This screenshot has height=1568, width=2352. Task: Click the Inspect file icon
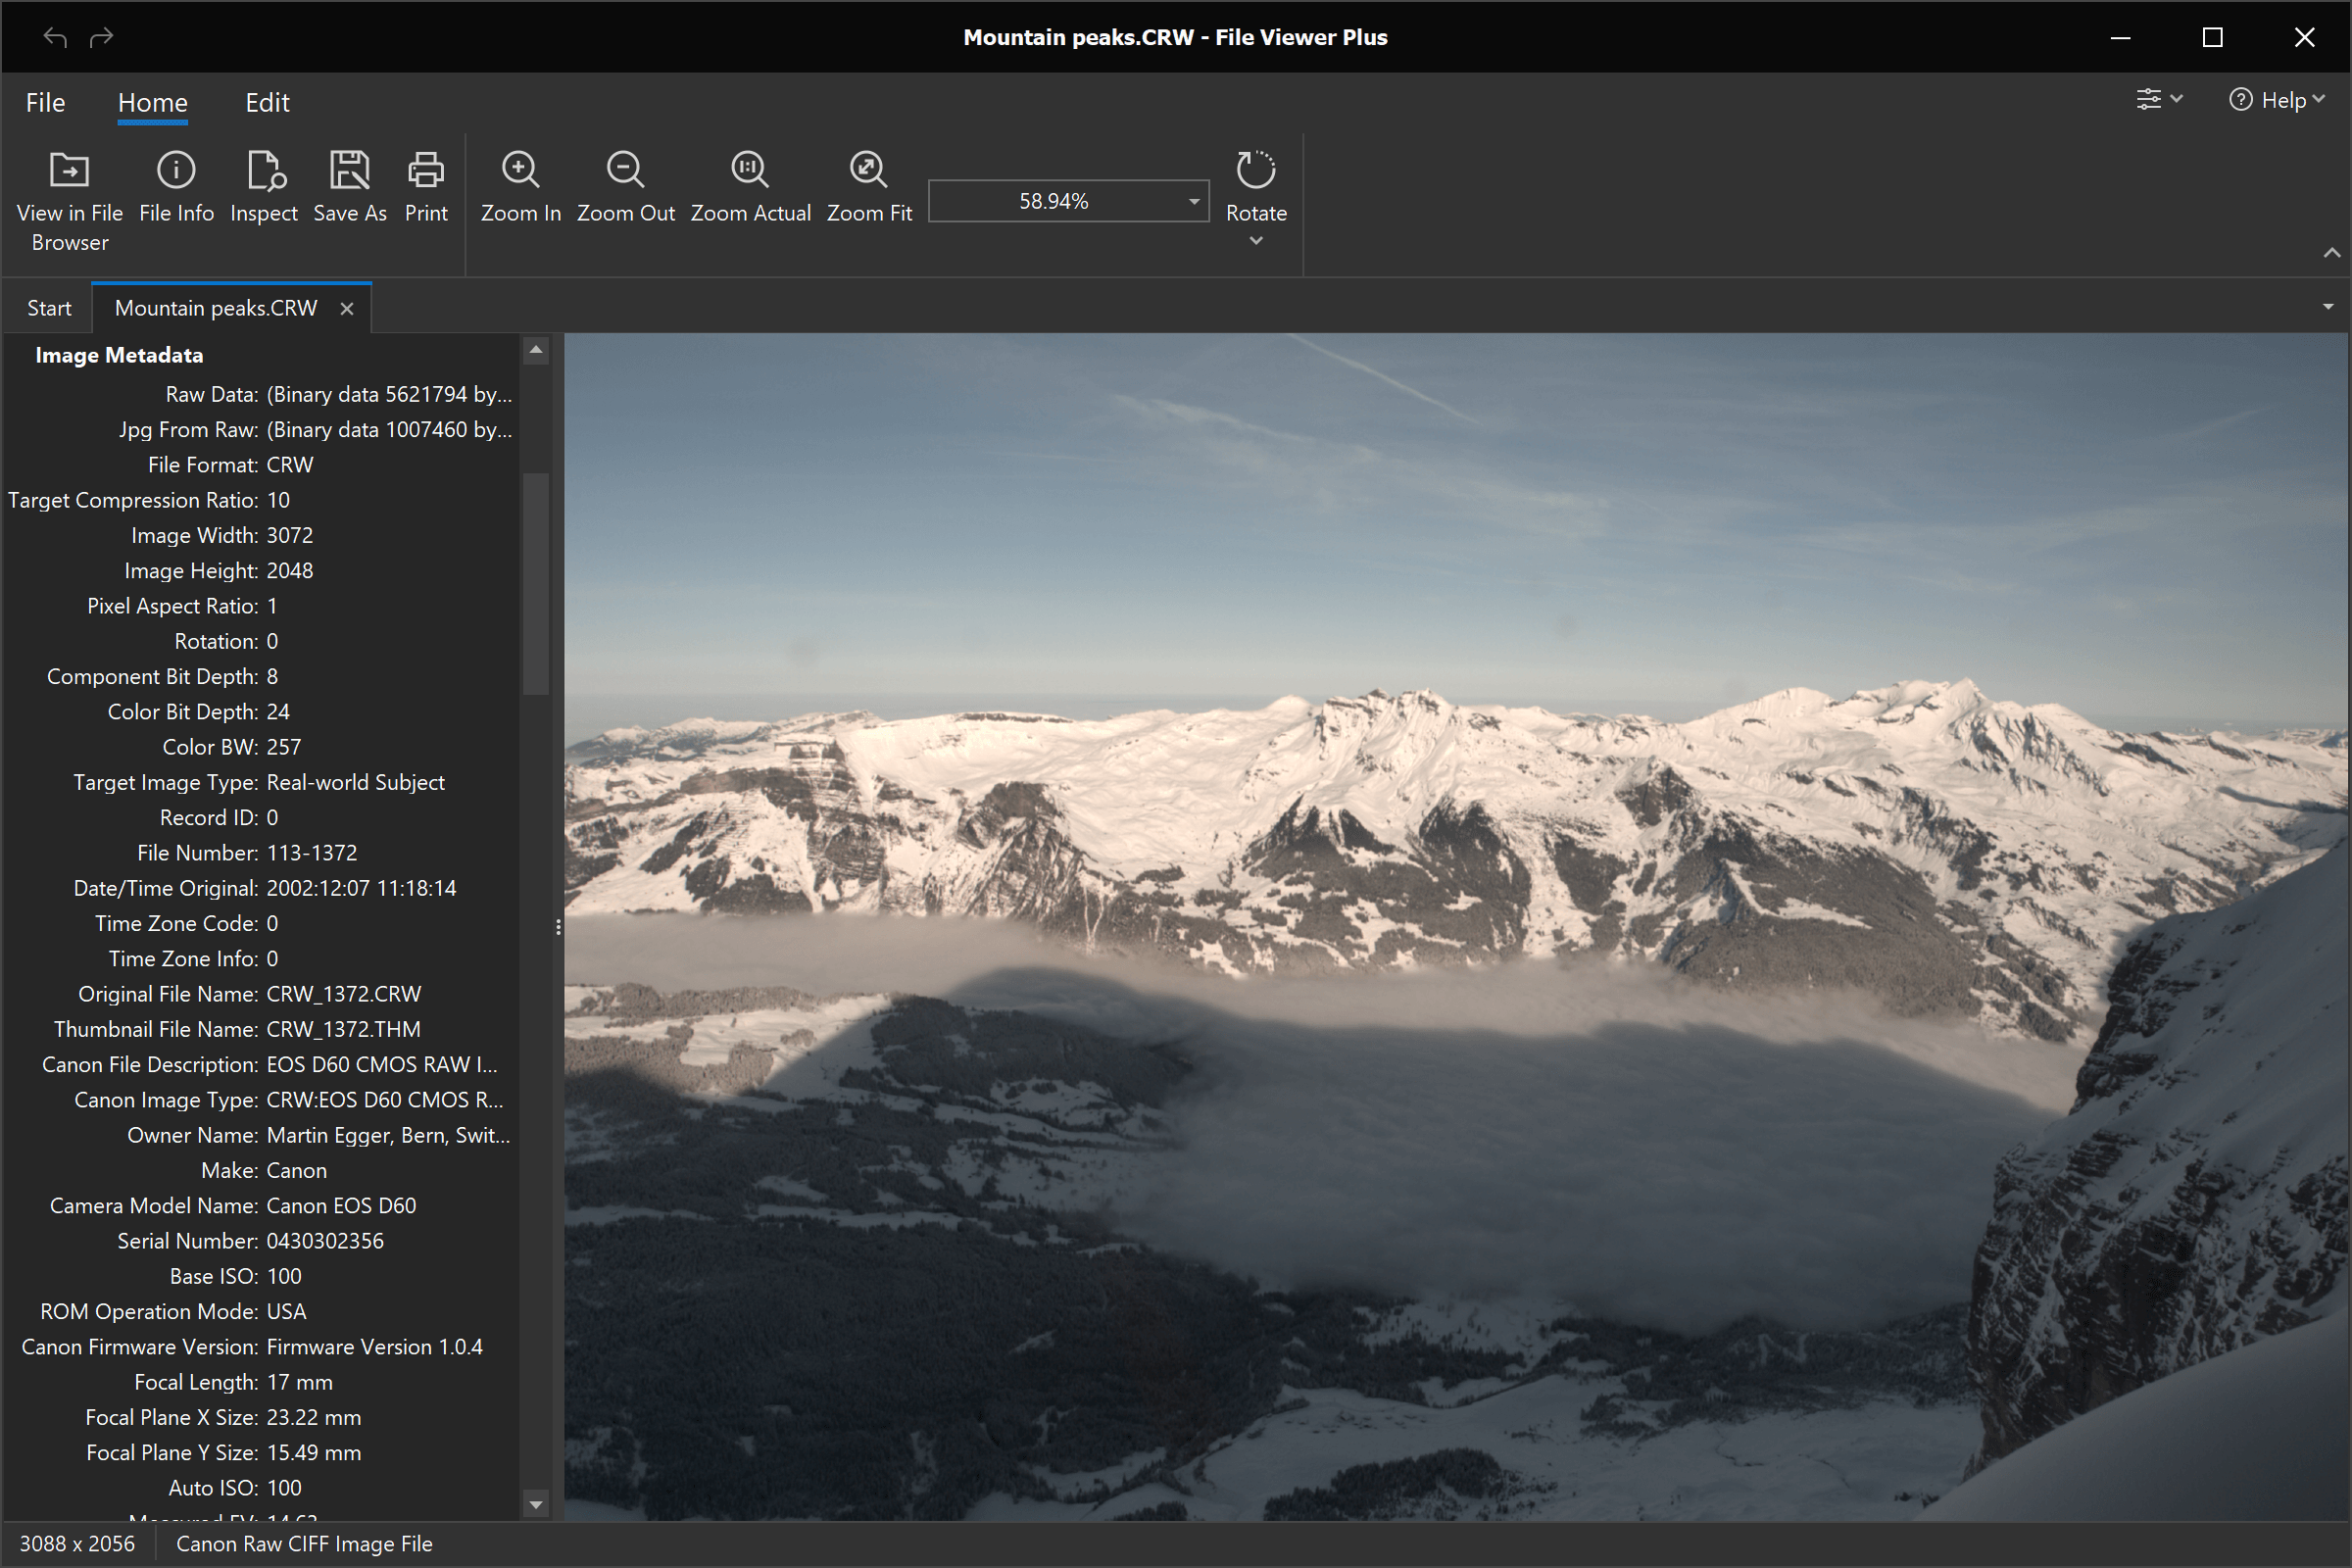pos(265,171)
